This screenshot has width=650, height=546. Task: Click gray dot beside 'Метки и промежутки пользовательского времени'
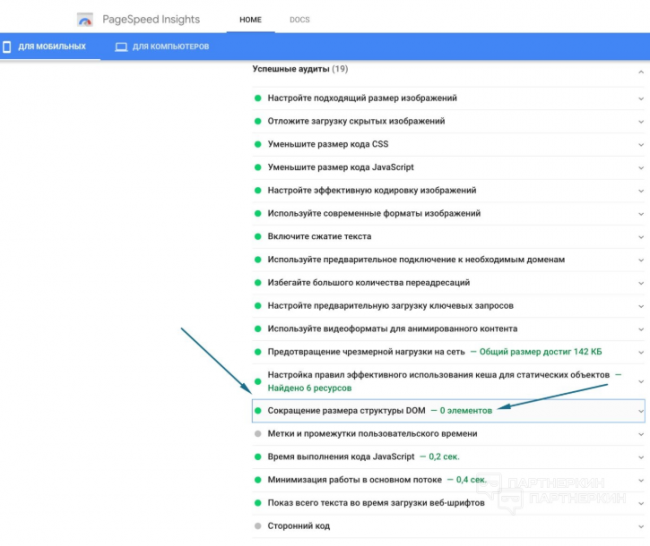click(x=257, y=433)
